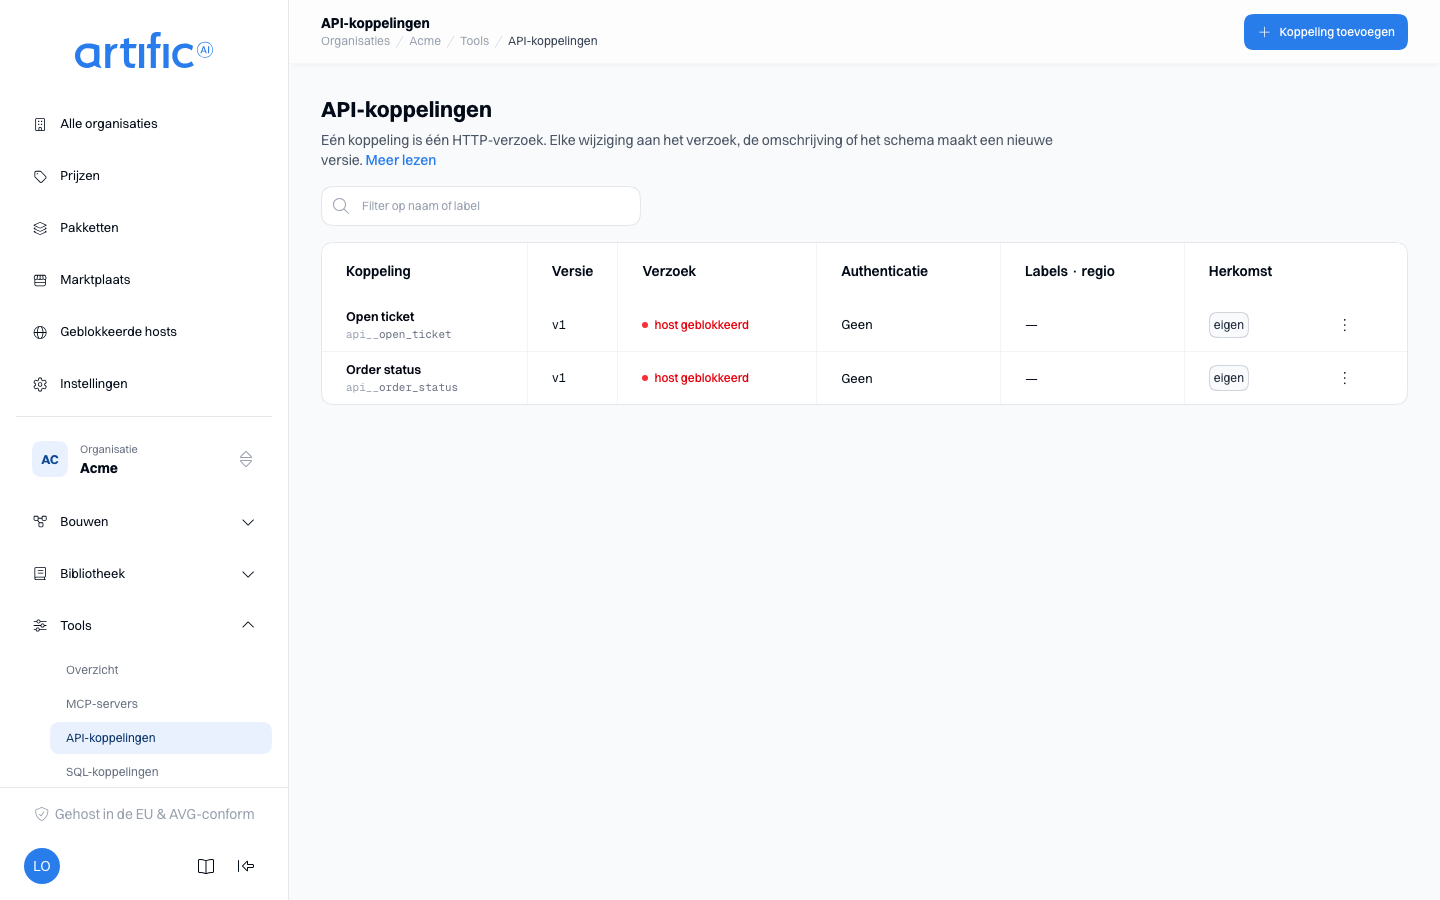The image size is (1440, 900).
Task: Focus the Filter op naam field
Action: (481, 206)
